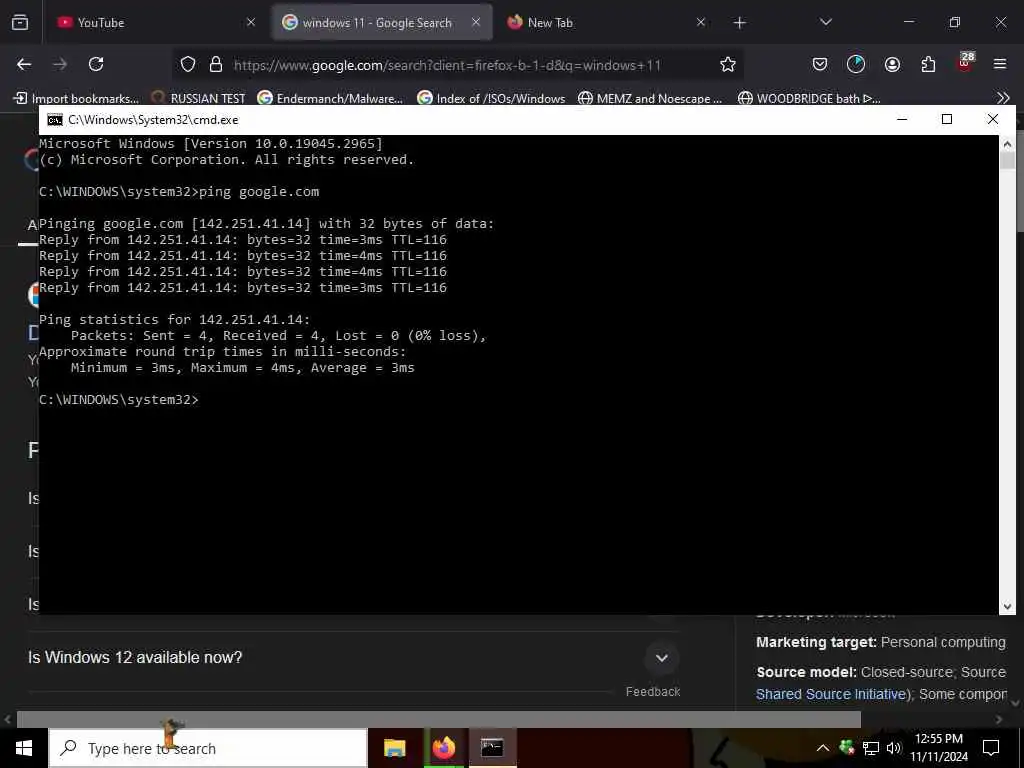Viewport: 1024px width, 768px height.
Task: Open a new tab with plus button
Action: click(739, 23)
